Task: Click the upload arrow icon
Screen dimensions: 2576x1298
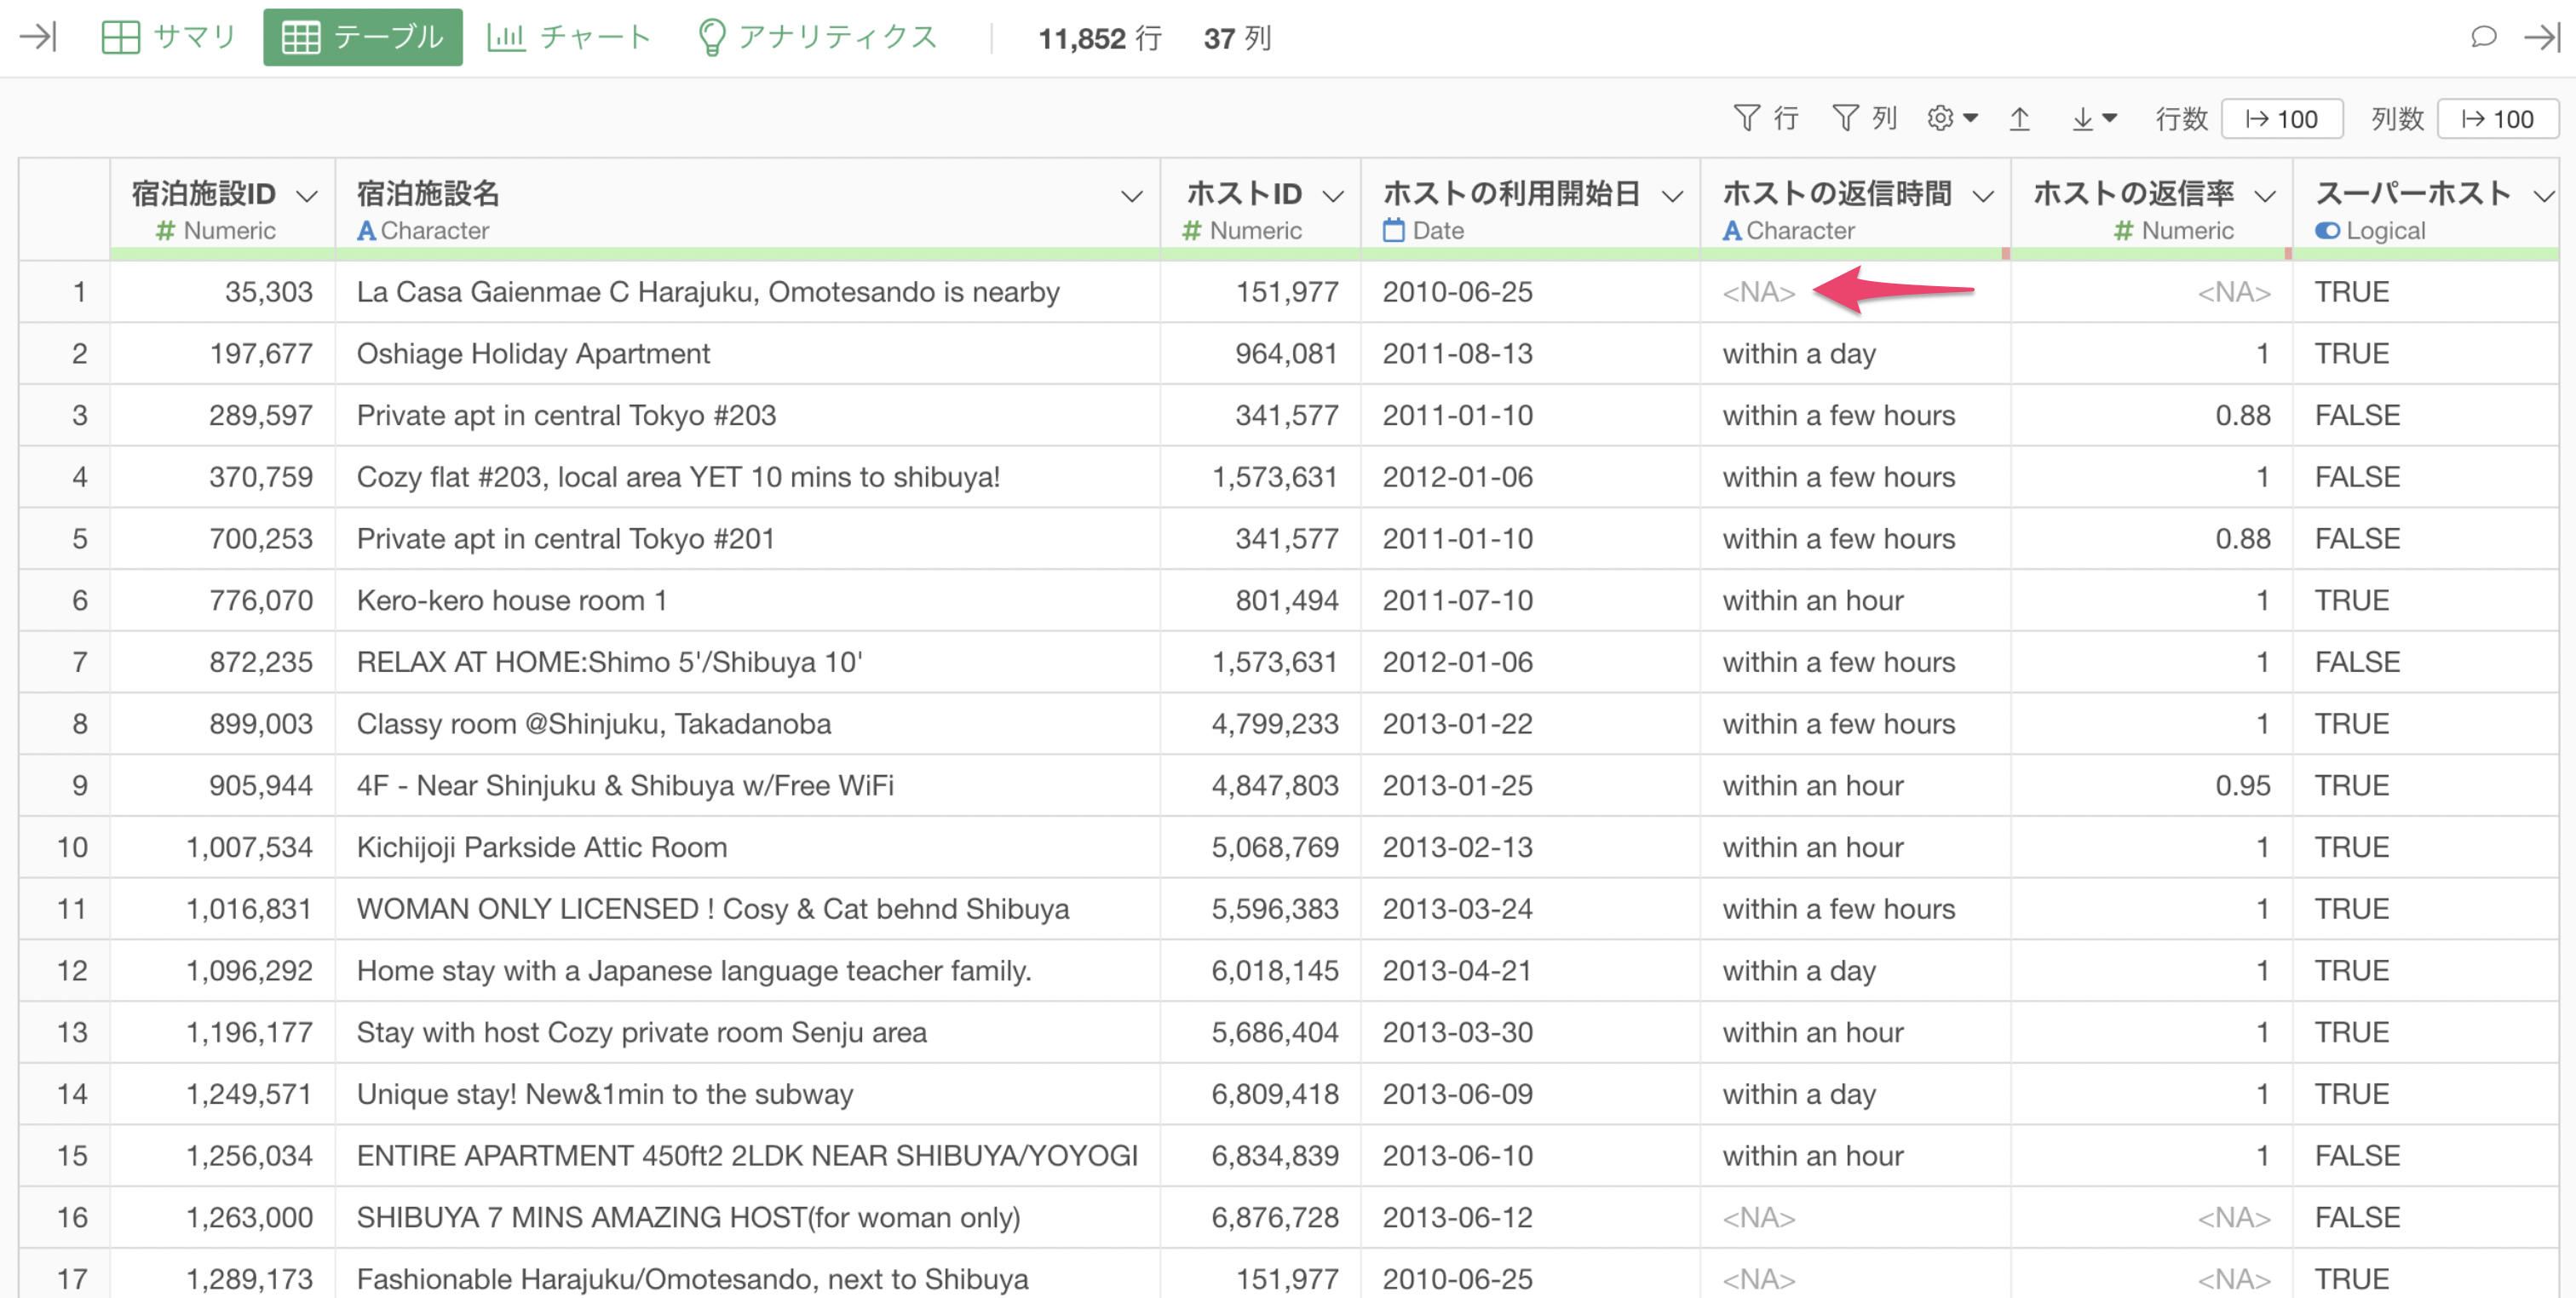Action: [x=2019, y=119]
